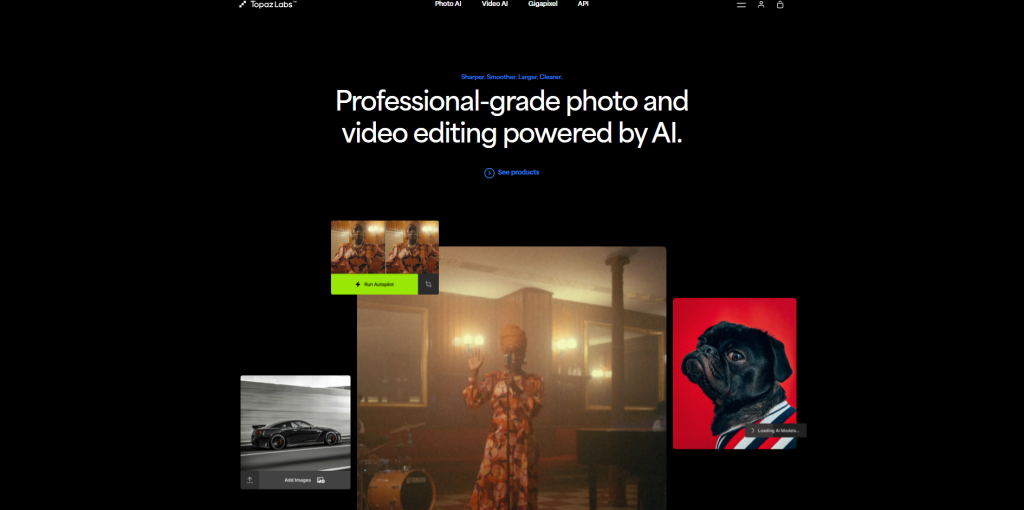Click the spinner in Loading AI Models
Screen dimensions: 1024x510
pyautogui.click(x=752, y=431)
